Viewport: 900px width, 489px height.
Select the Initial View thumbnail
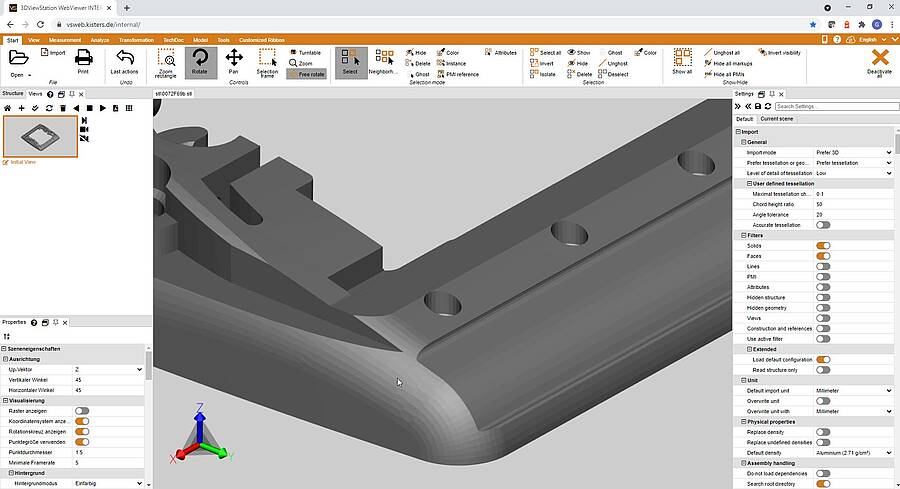coord(40,137)
